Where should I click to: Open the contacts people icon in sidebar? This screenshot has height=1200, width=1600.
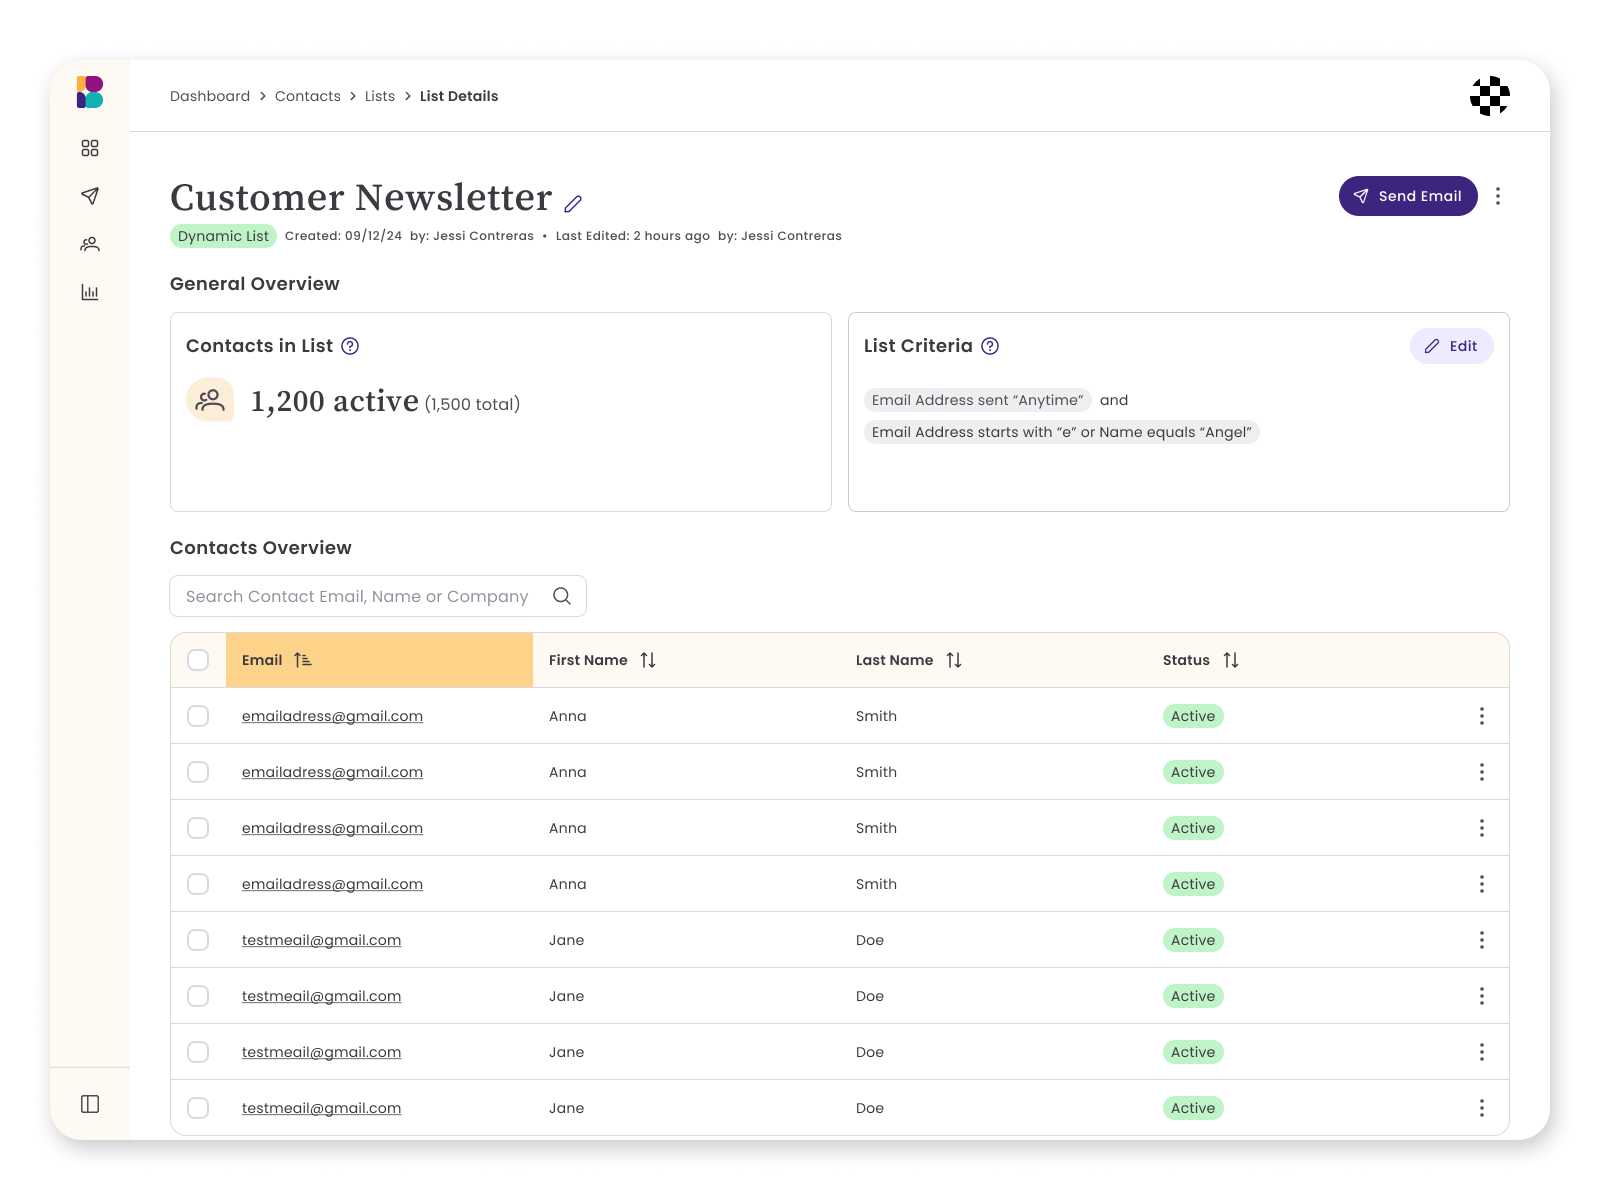point(90,244)
